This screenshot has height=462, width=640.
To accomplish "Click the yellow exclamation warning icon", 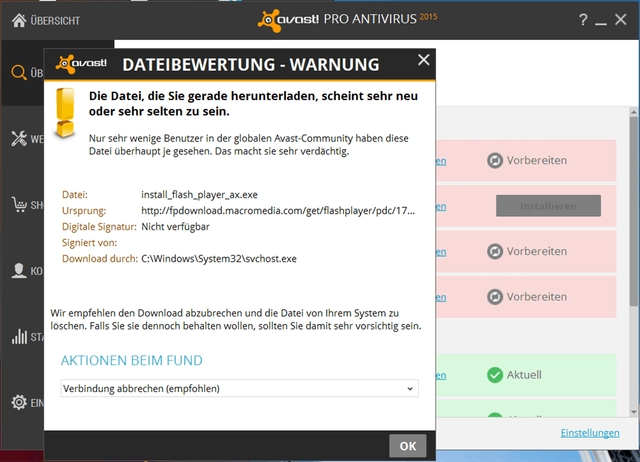I will [65, 113].
